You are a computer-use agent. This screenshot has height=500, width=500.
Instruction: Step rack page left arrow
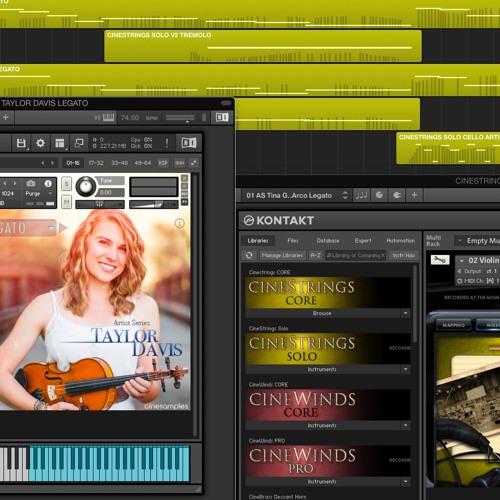pos(43,163)
